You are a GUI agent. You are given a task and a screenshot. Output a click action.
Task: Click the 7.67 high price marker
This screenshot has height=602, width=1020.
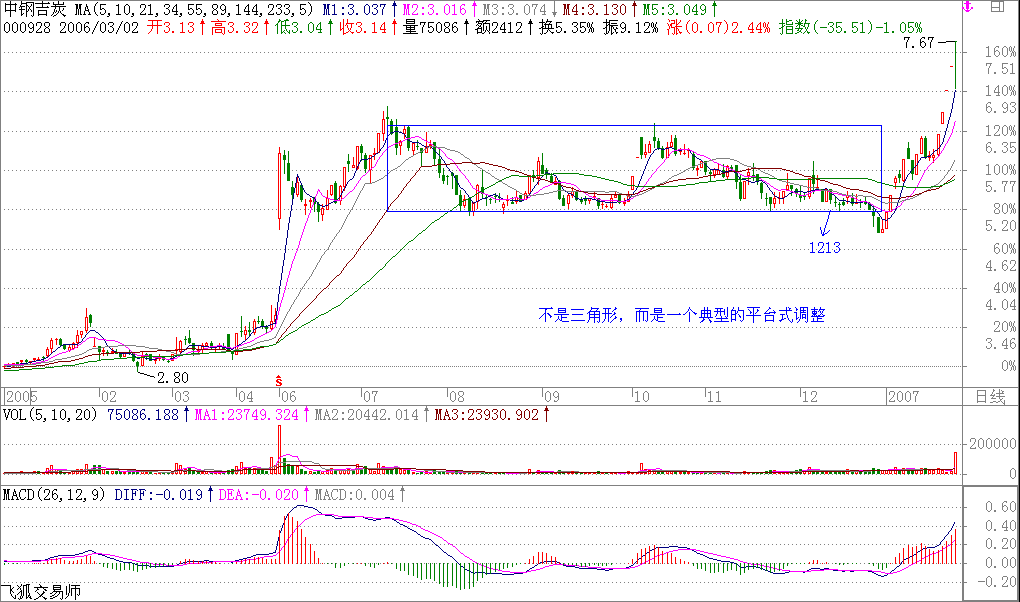pos(917,44)
